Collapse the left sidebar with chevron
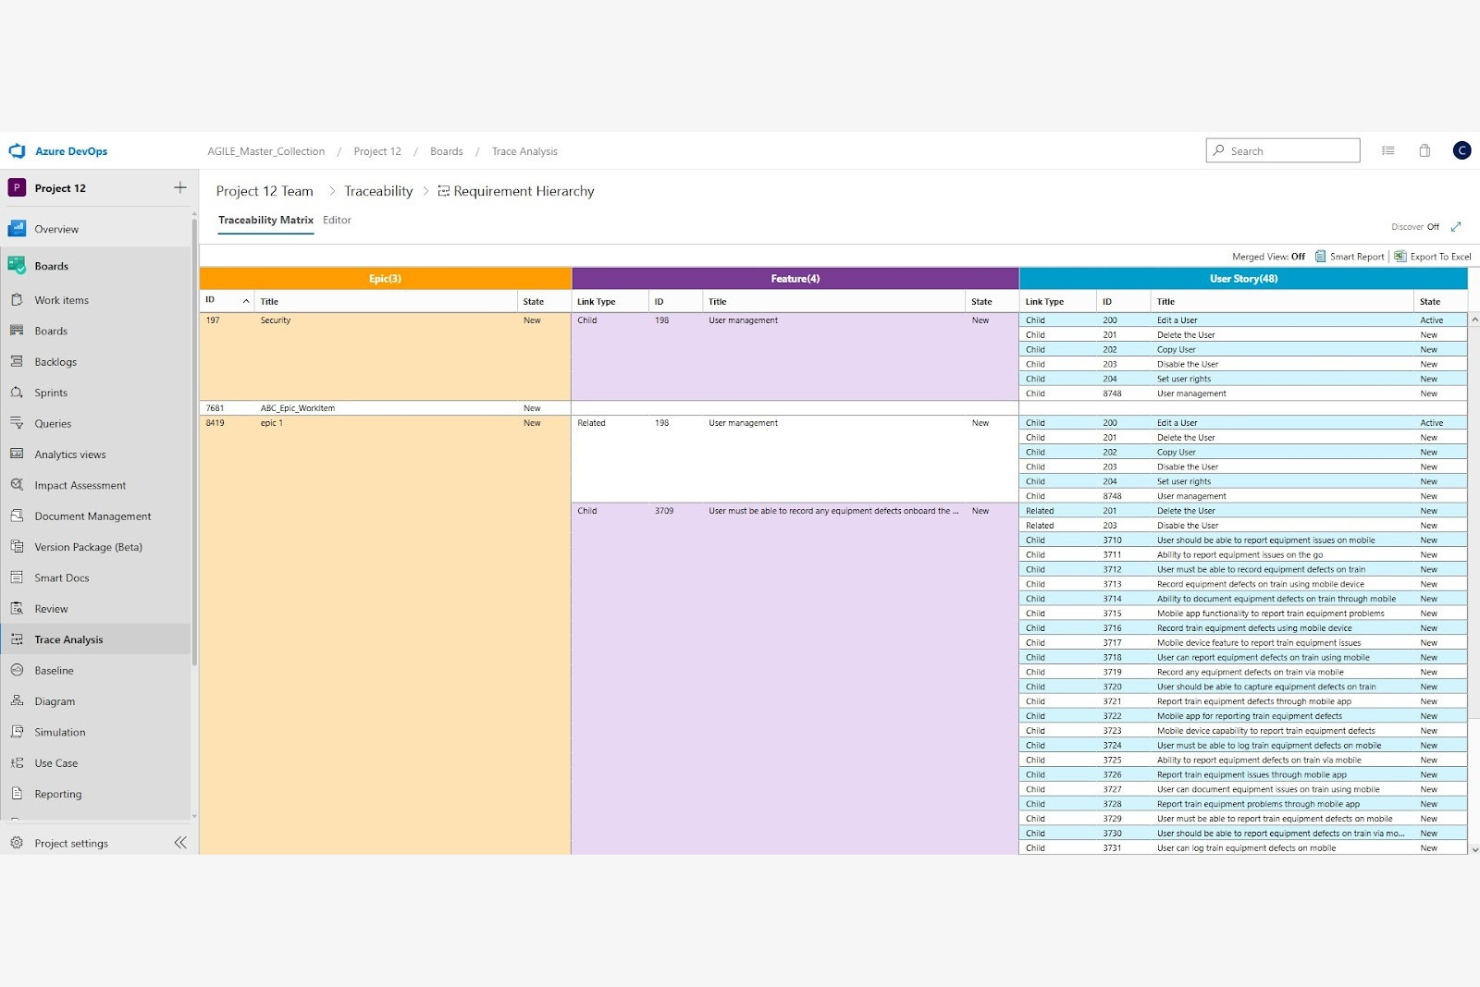This screenshot has width=1480, height=987. (181, 842)
